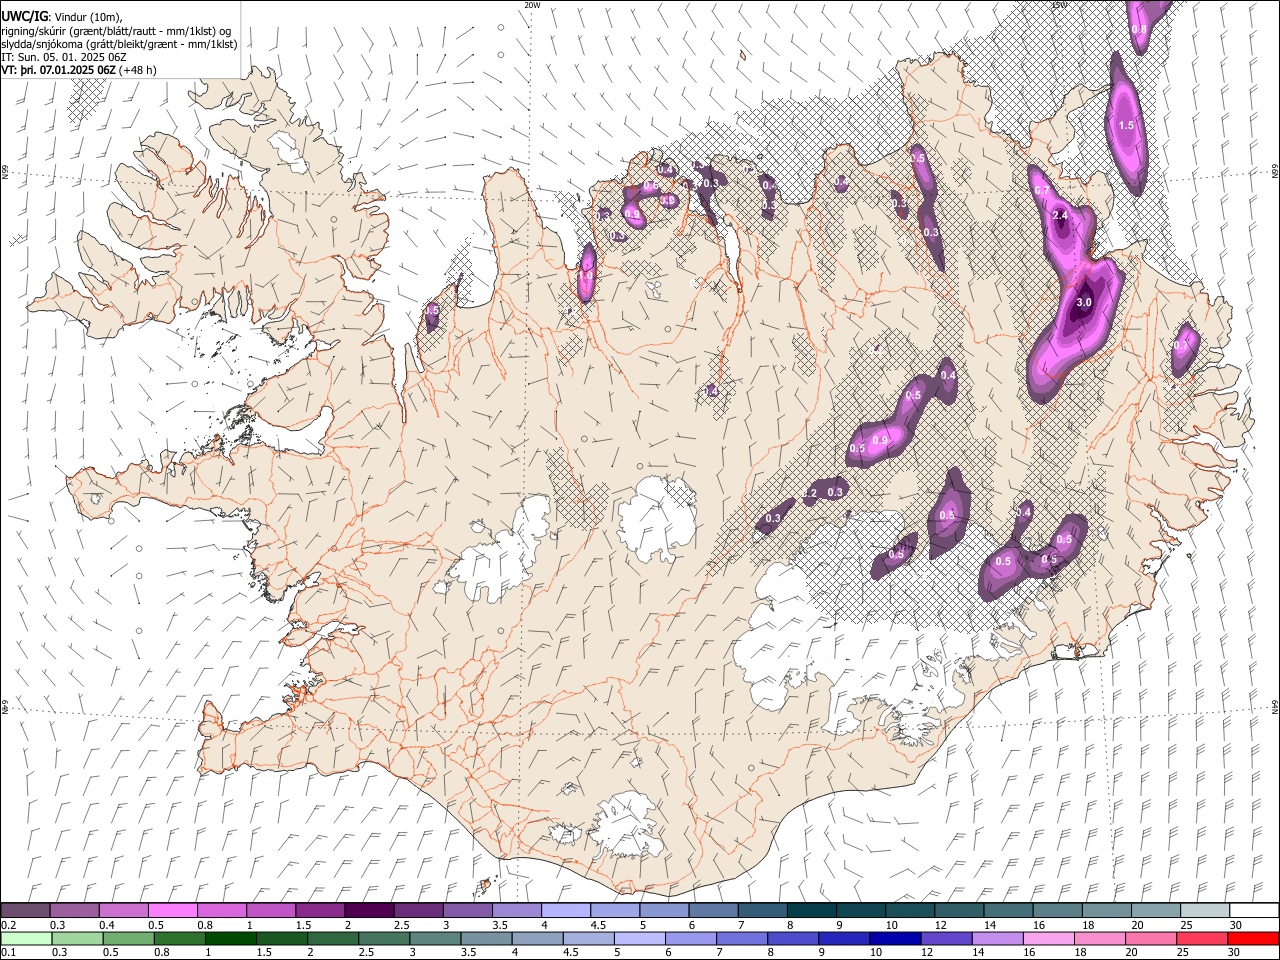Pick the lower scale dark blue swatch between 10 and 12

point(896,938)
